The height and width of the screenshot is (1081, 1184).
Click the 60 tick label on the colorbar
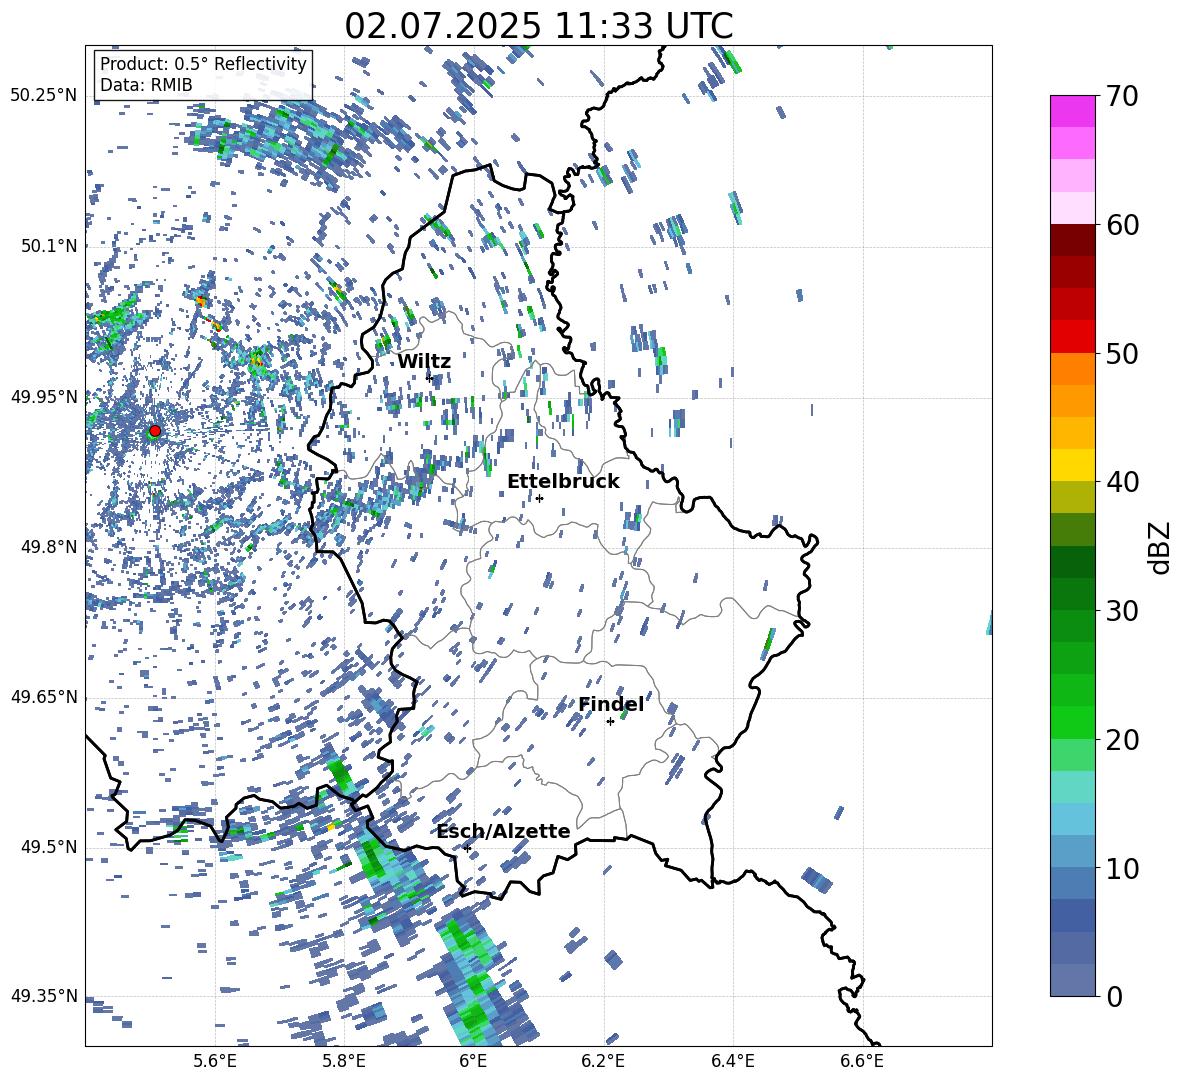(x=1122, y=225)
